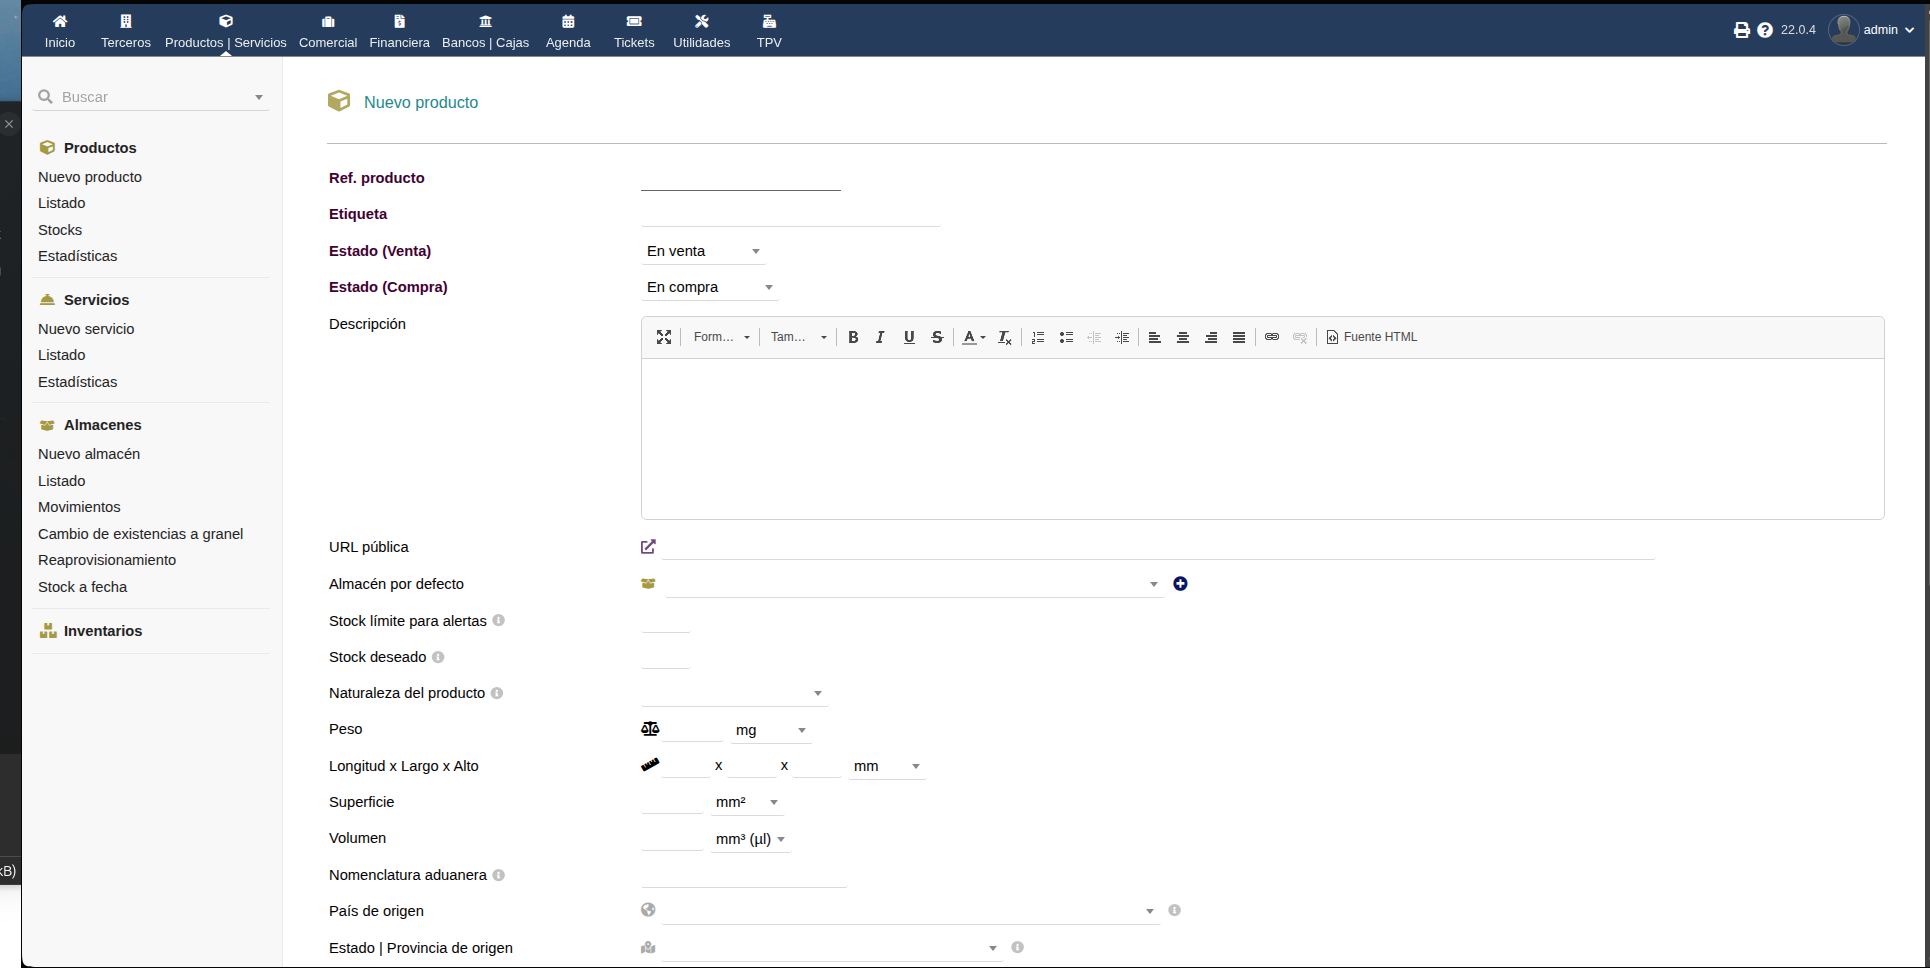Toggle underline formatting in editor

click(909, 337)
